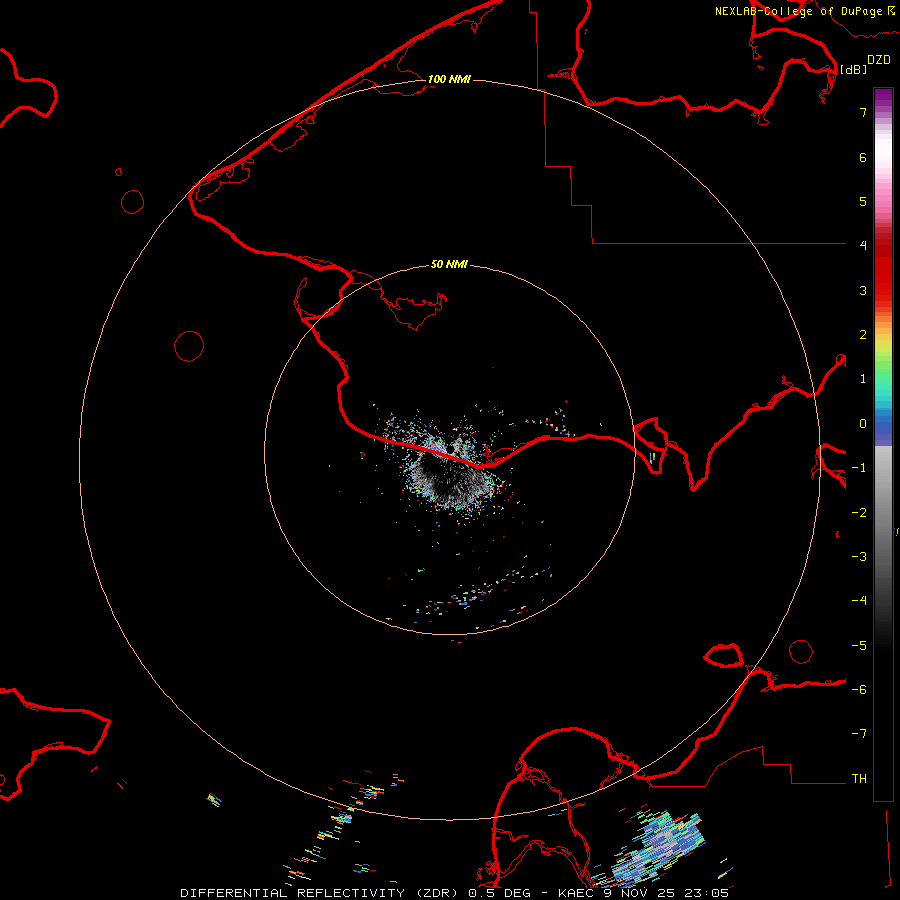900x900 pixels.
Task: Click the gray radar echo cluster at center
Action: (451, 479)
